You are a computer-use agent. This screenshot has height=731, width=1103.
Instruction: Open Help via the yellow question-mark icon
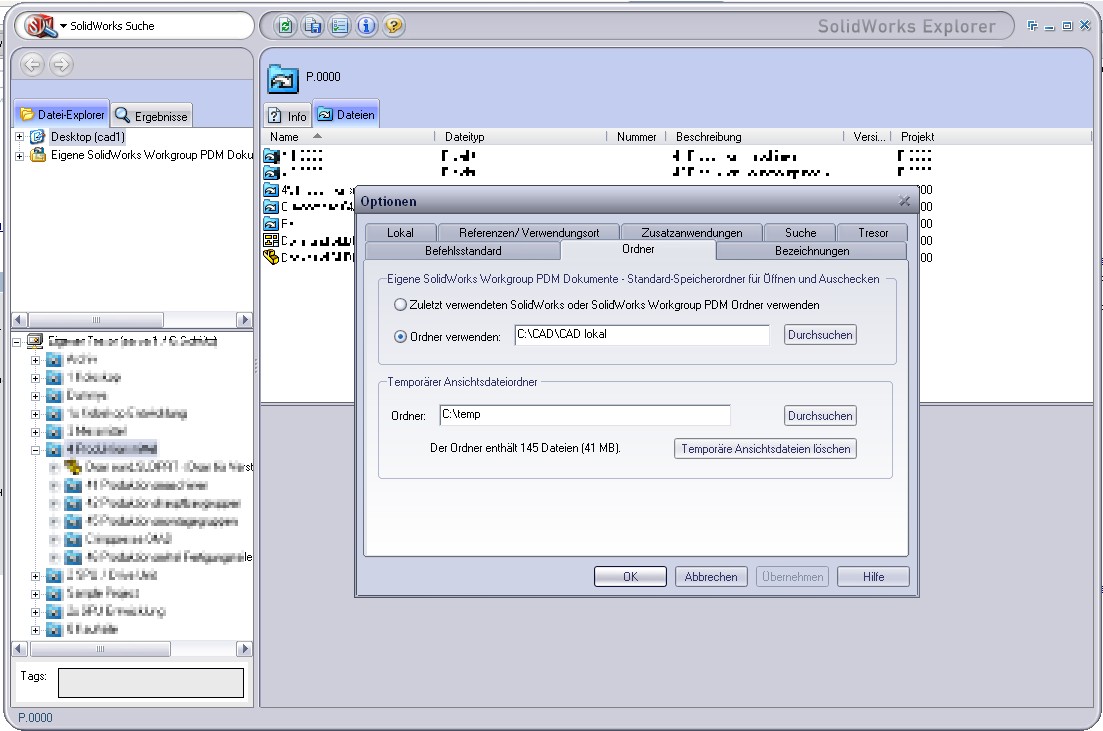(x=394, y=26)
